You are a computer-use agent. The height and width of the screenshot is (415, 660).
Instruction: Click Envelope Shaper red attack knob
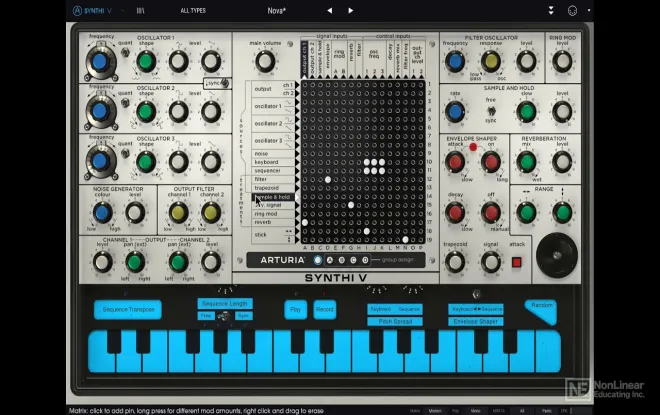455,162
